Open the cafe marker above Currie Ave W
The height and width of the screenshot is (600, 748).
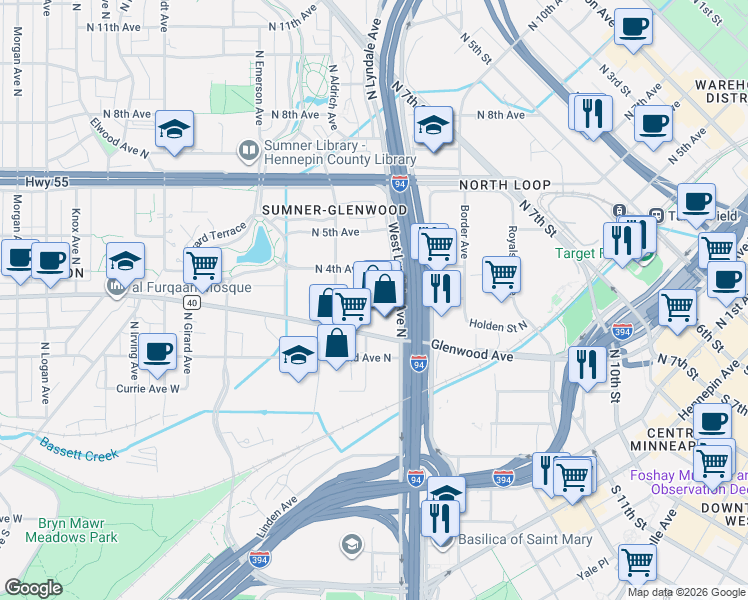[x=157, y=352]
